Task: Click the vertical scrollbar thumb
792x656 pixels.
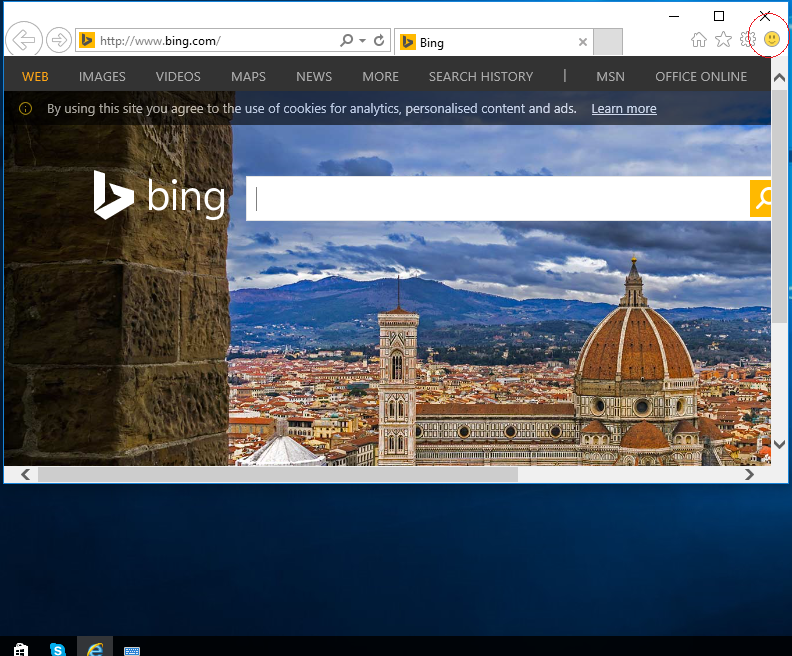Action: [x=779, y=207]
